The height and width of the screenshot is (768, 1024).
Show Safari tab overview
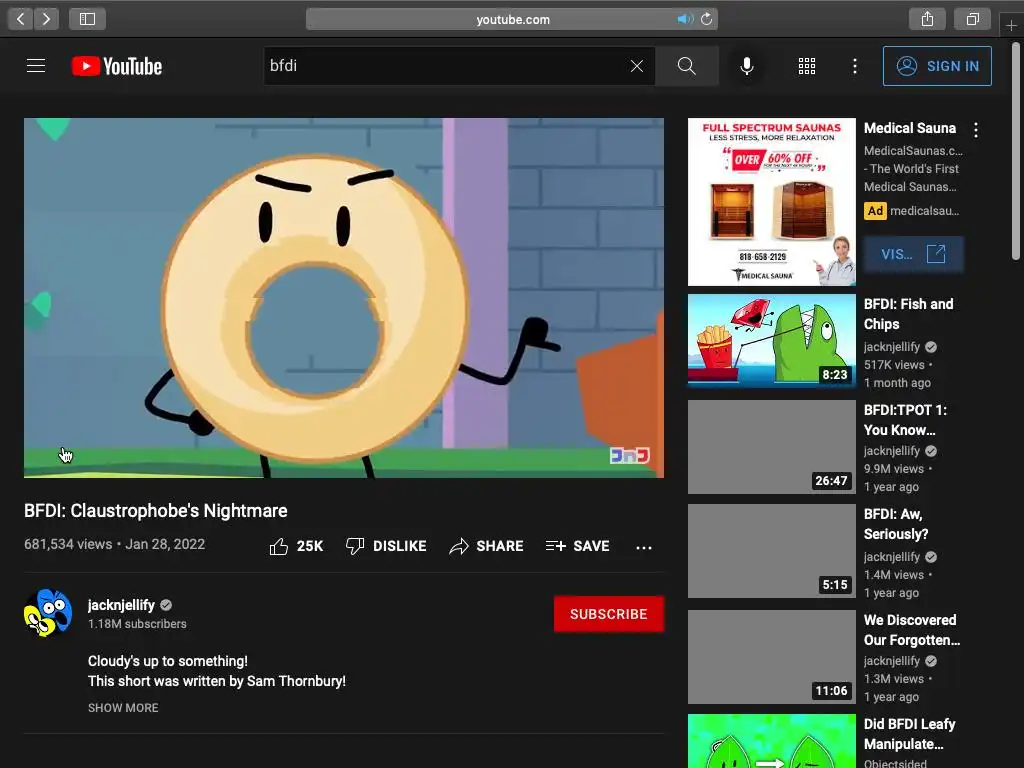click(x=972, y=19)
